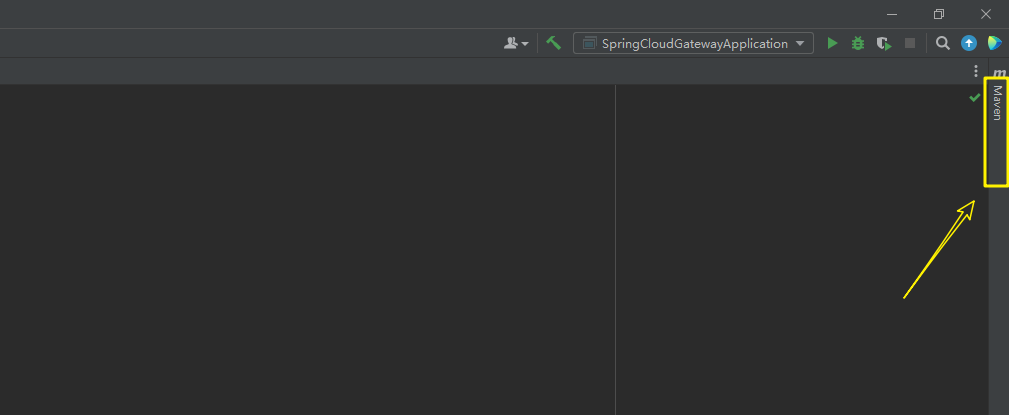This screenshot has width=1009, height=415.
Task: Open the user account profile dropdown
Action: [x=516, y=43]
